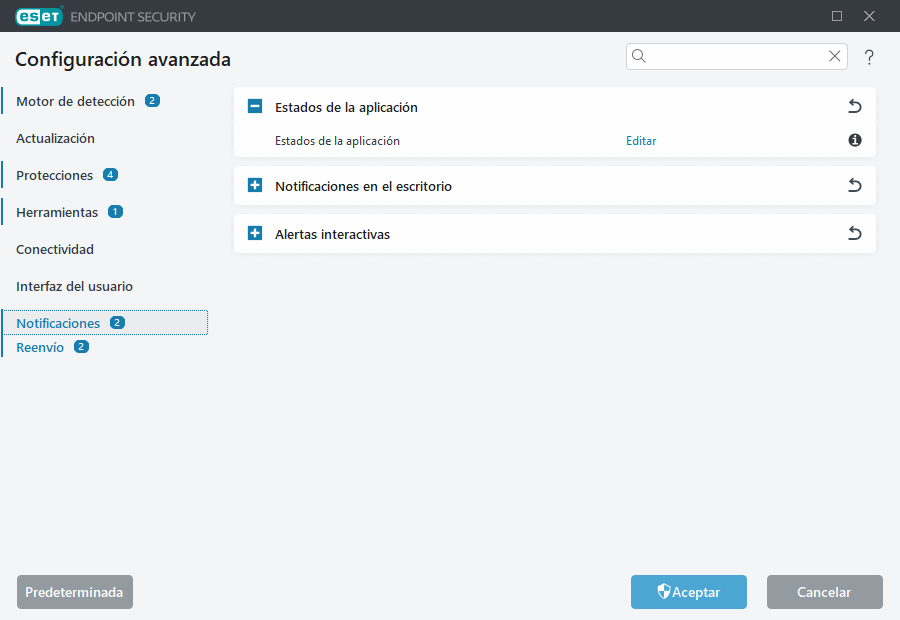Expand the Alertas interactivas section

(254, 233)
